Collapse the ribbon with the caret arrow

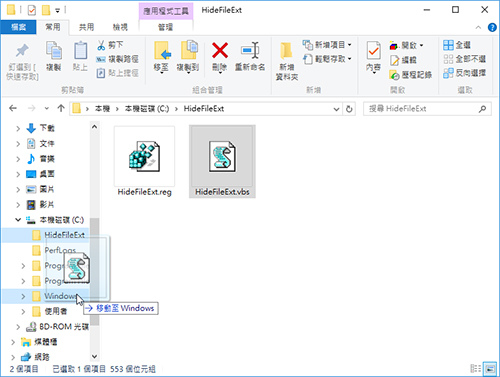(x=478, y=27)
